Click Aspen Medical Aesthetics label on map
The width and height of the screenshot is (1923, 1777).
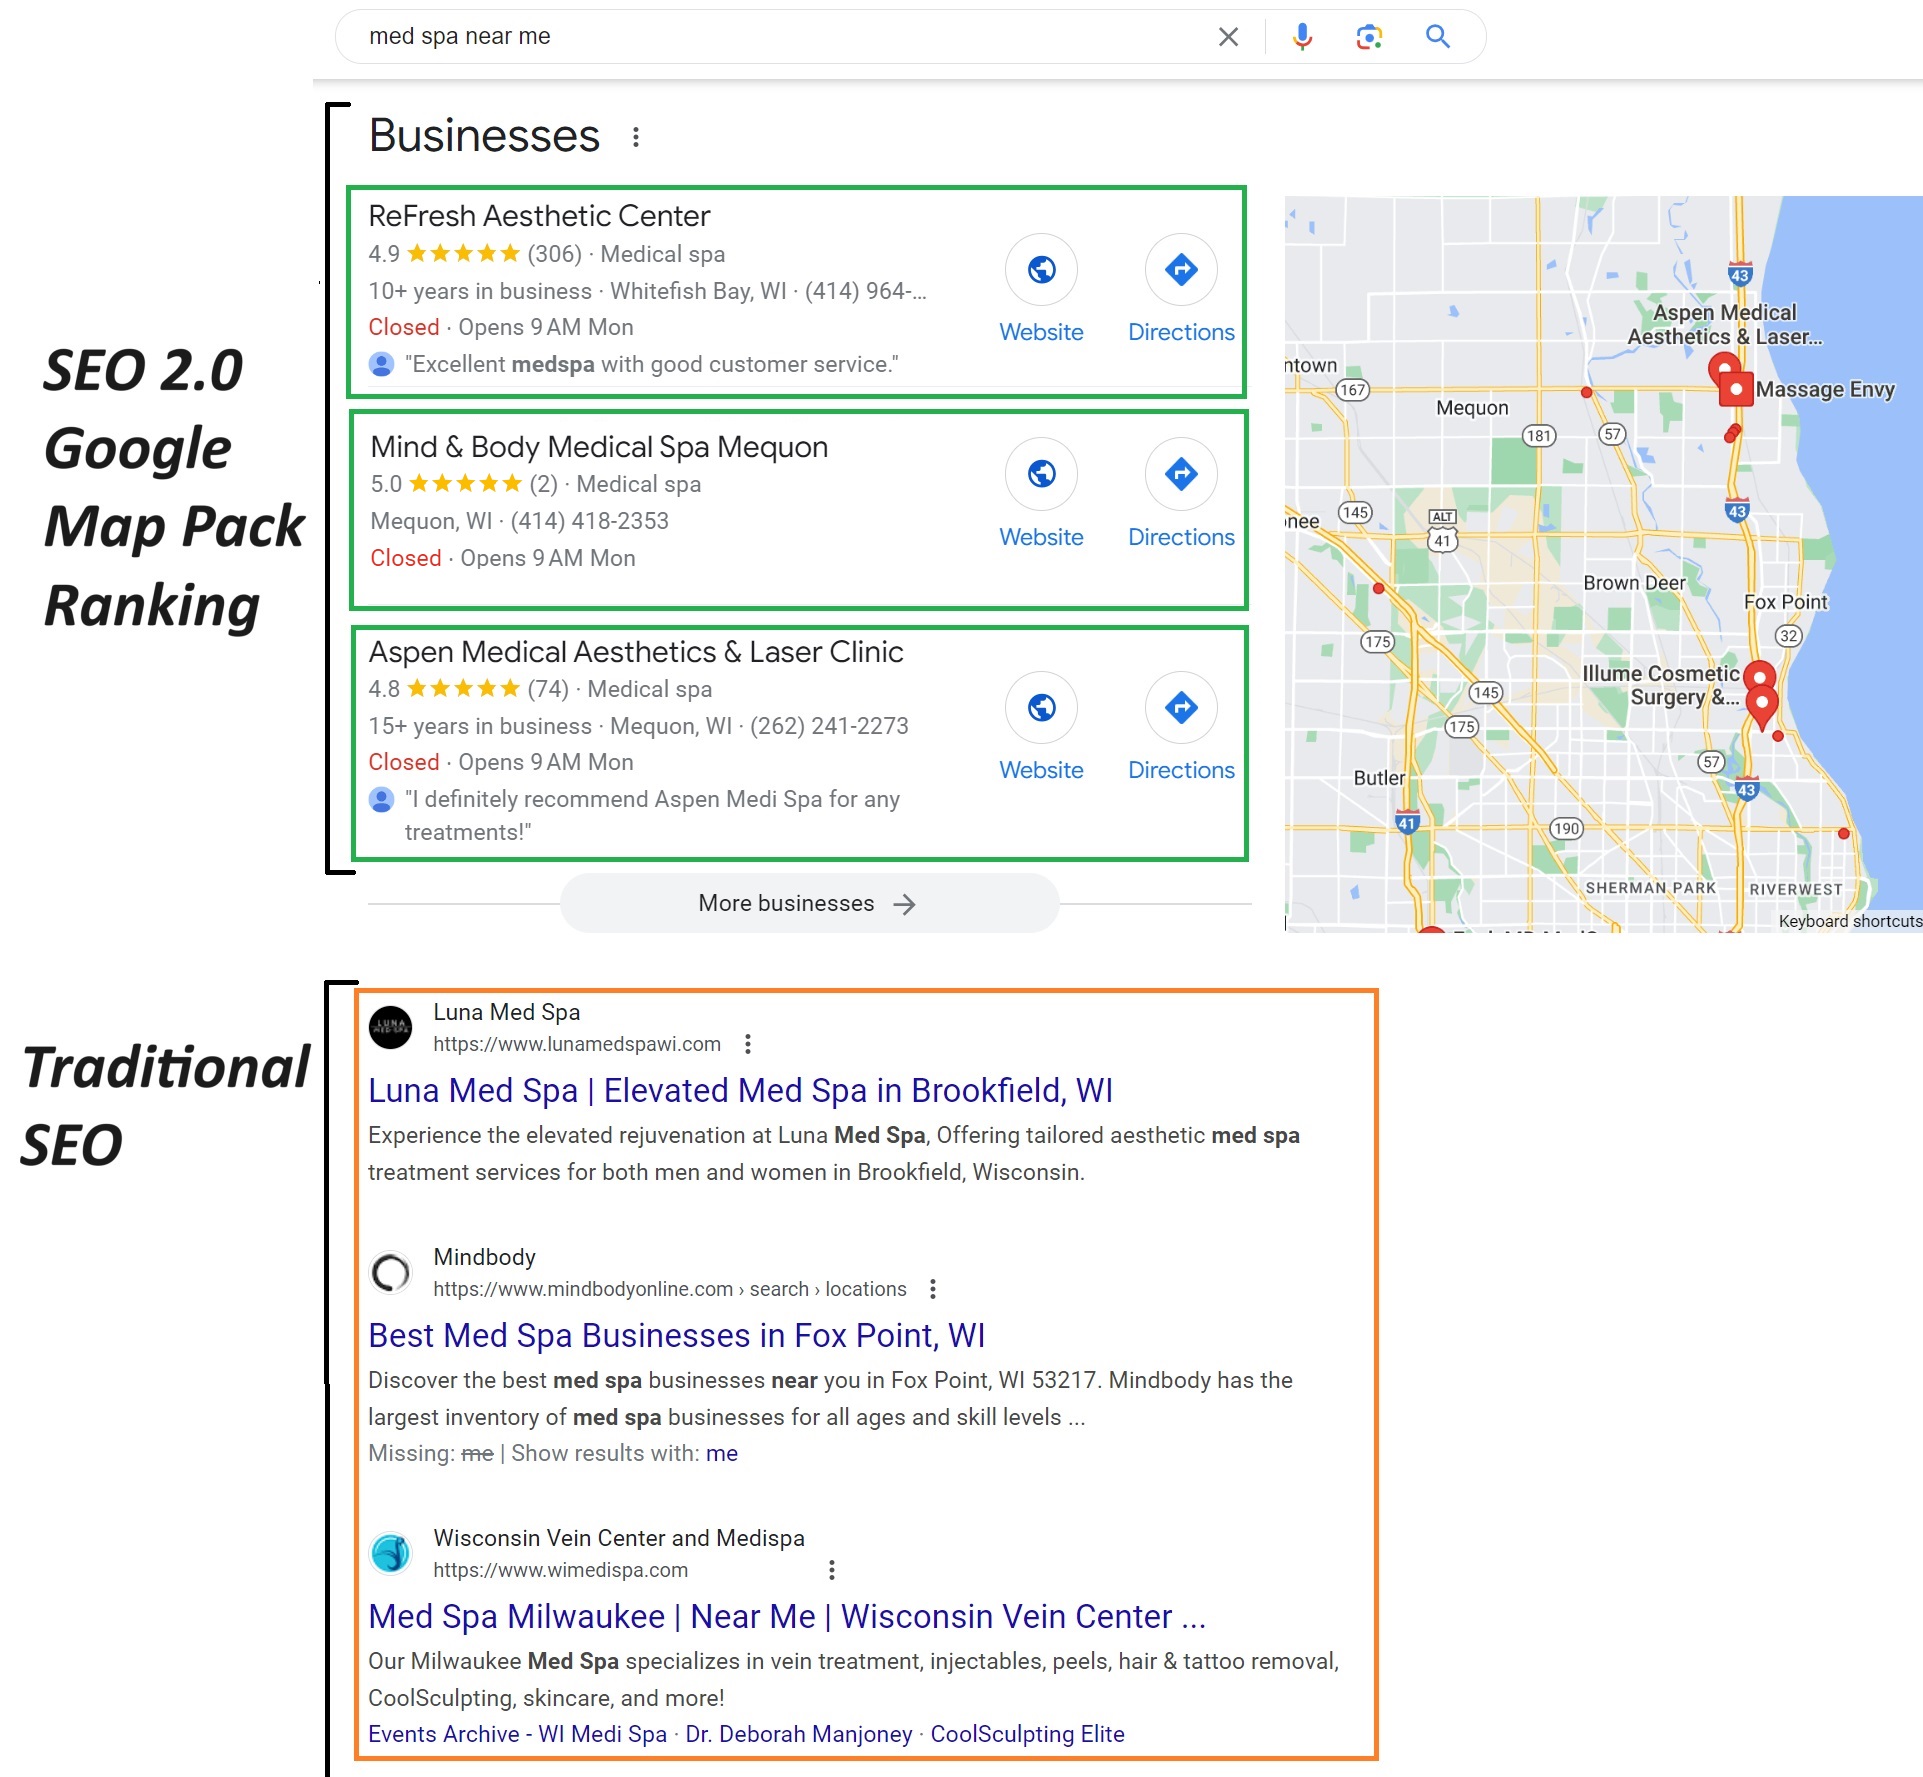(1724, 325)
